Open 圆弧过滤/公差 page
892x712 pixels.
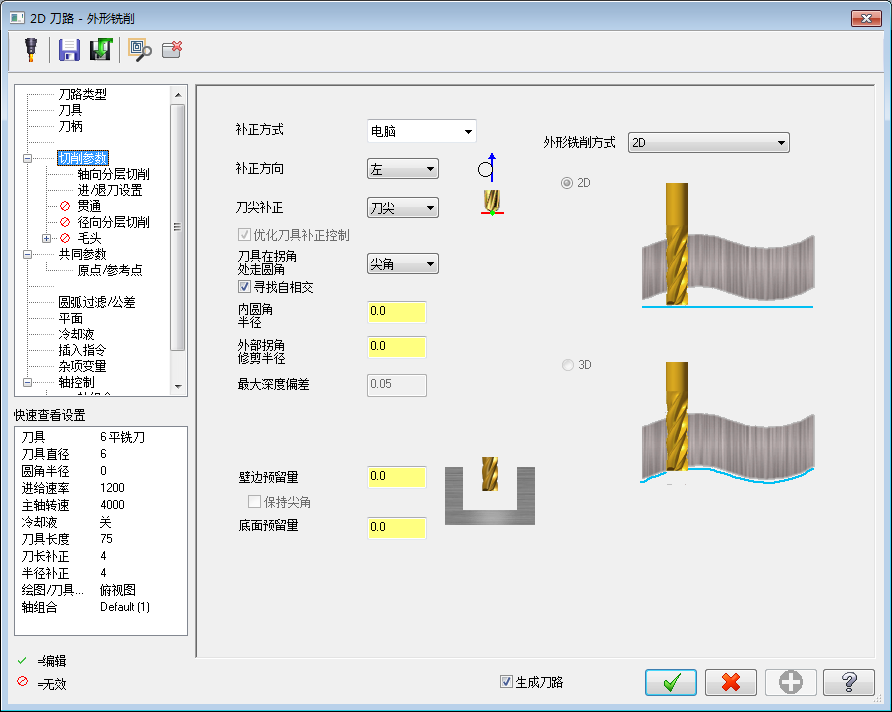tap(97, 302)
